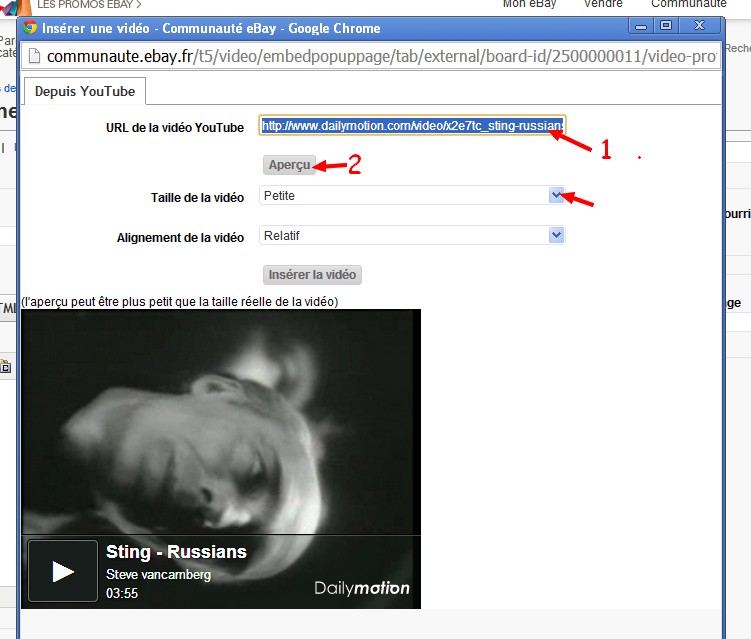
Task: Maximize the popup window
Action: [x=667, y=24]
